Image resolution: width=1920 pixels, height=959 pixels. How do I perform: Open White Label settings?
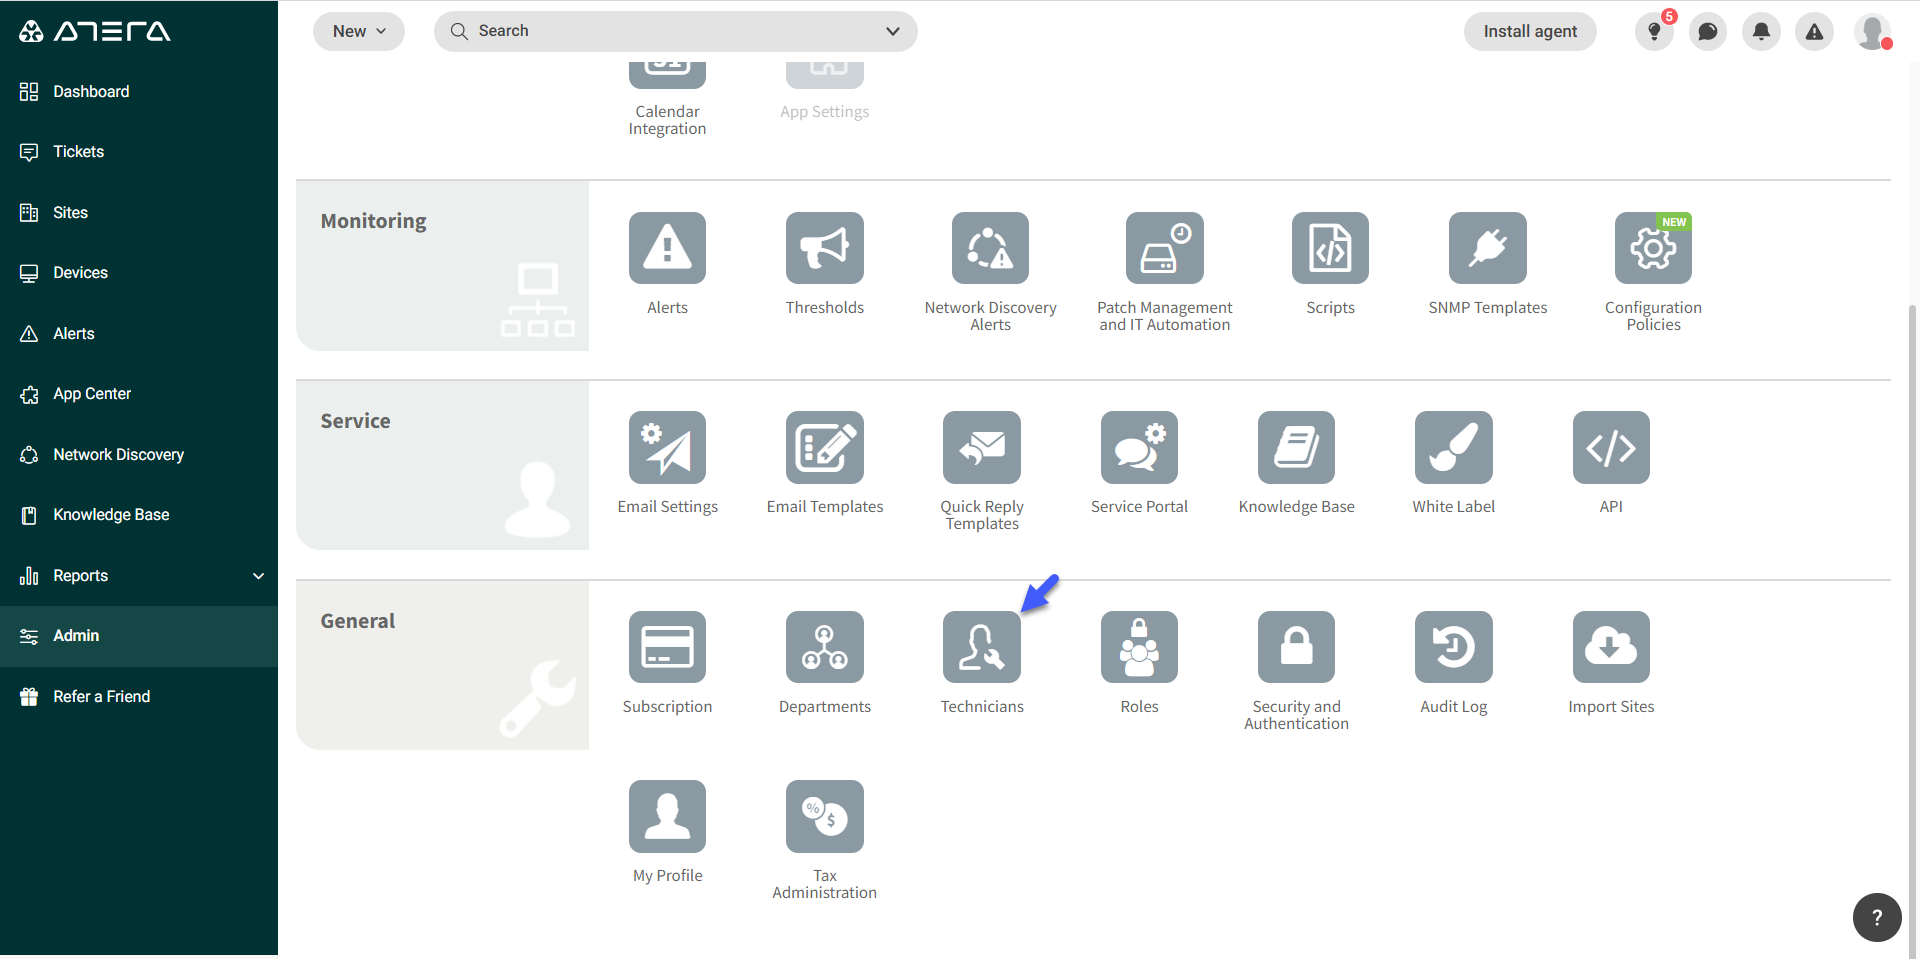click(x=1453, y=447)
